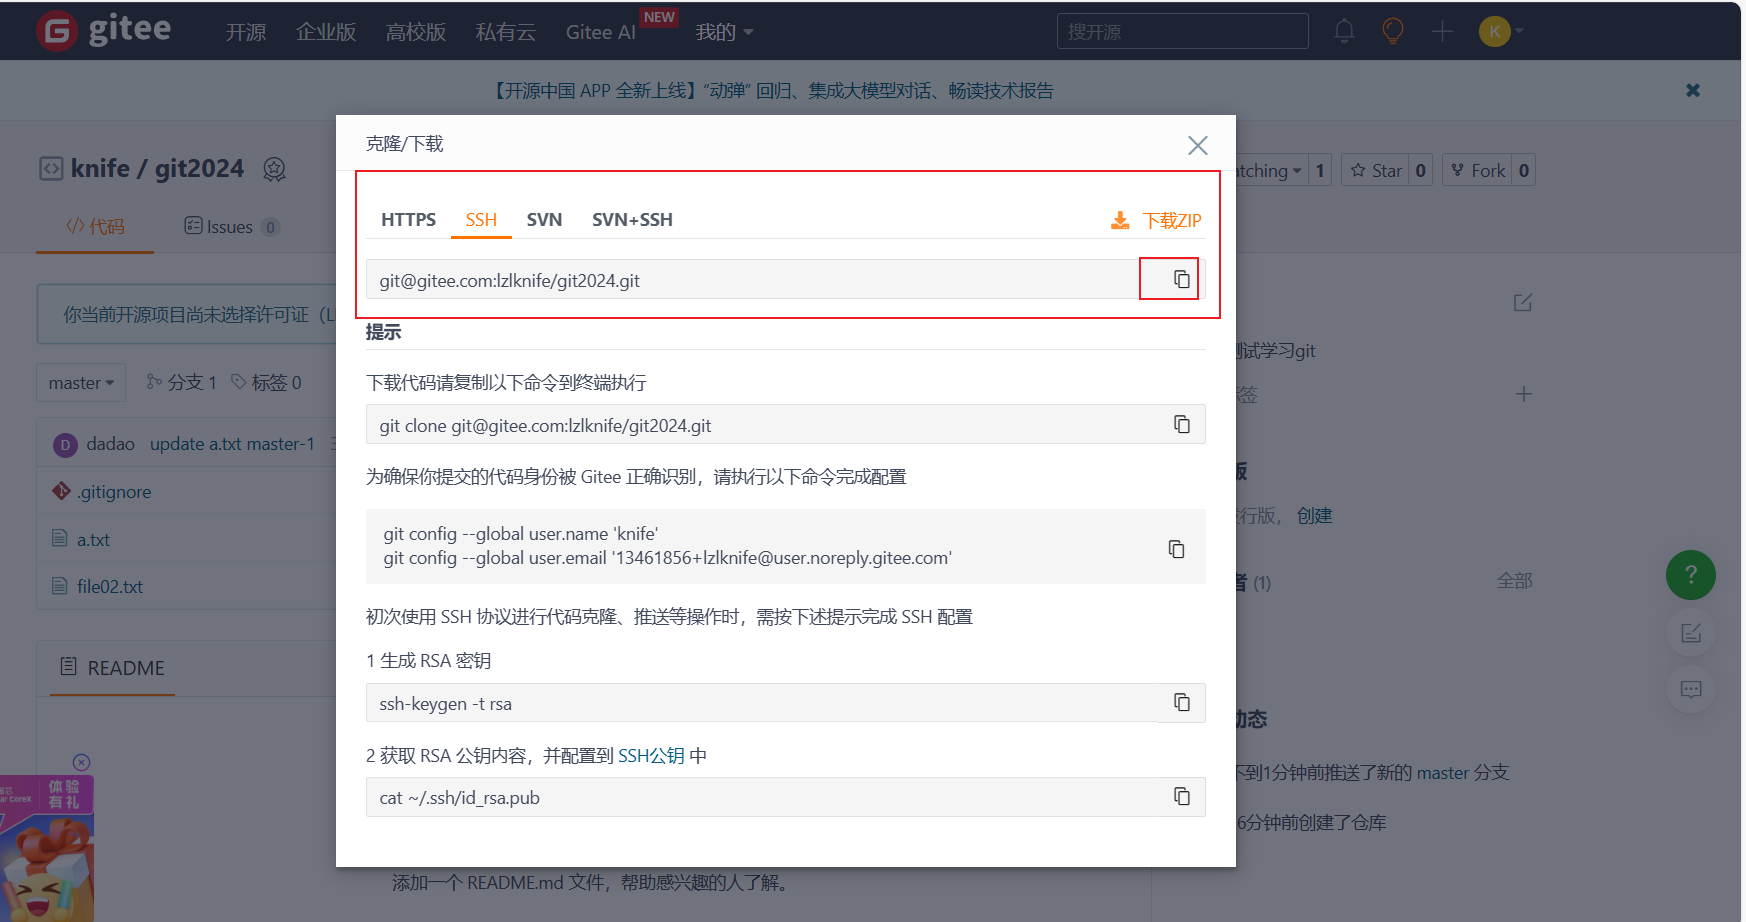
Task: Open the knife / git2024 repository link
Action: [x=157, y=168]
